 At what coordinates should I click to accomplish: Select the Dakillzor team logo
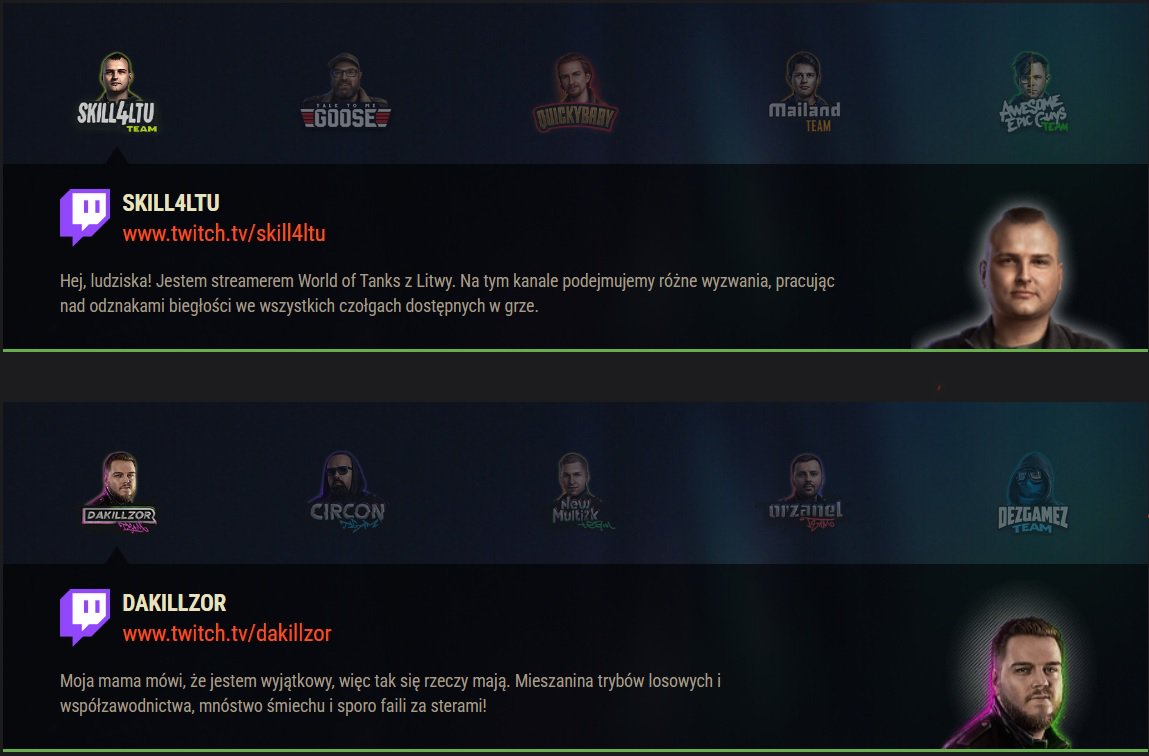pyautogui.click(x=119, y=492)
